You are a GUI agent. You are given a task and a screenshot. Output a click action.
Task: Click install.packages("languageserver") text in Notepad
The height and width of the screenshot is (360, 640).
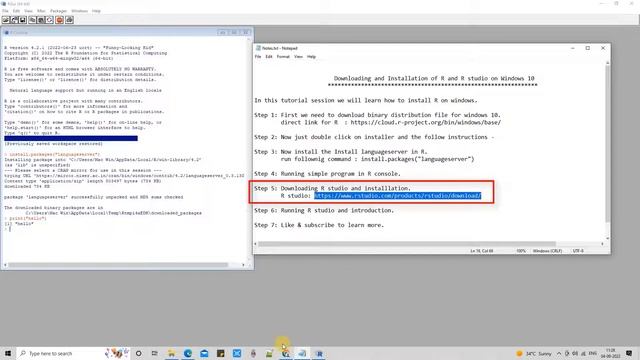point(418,159)
